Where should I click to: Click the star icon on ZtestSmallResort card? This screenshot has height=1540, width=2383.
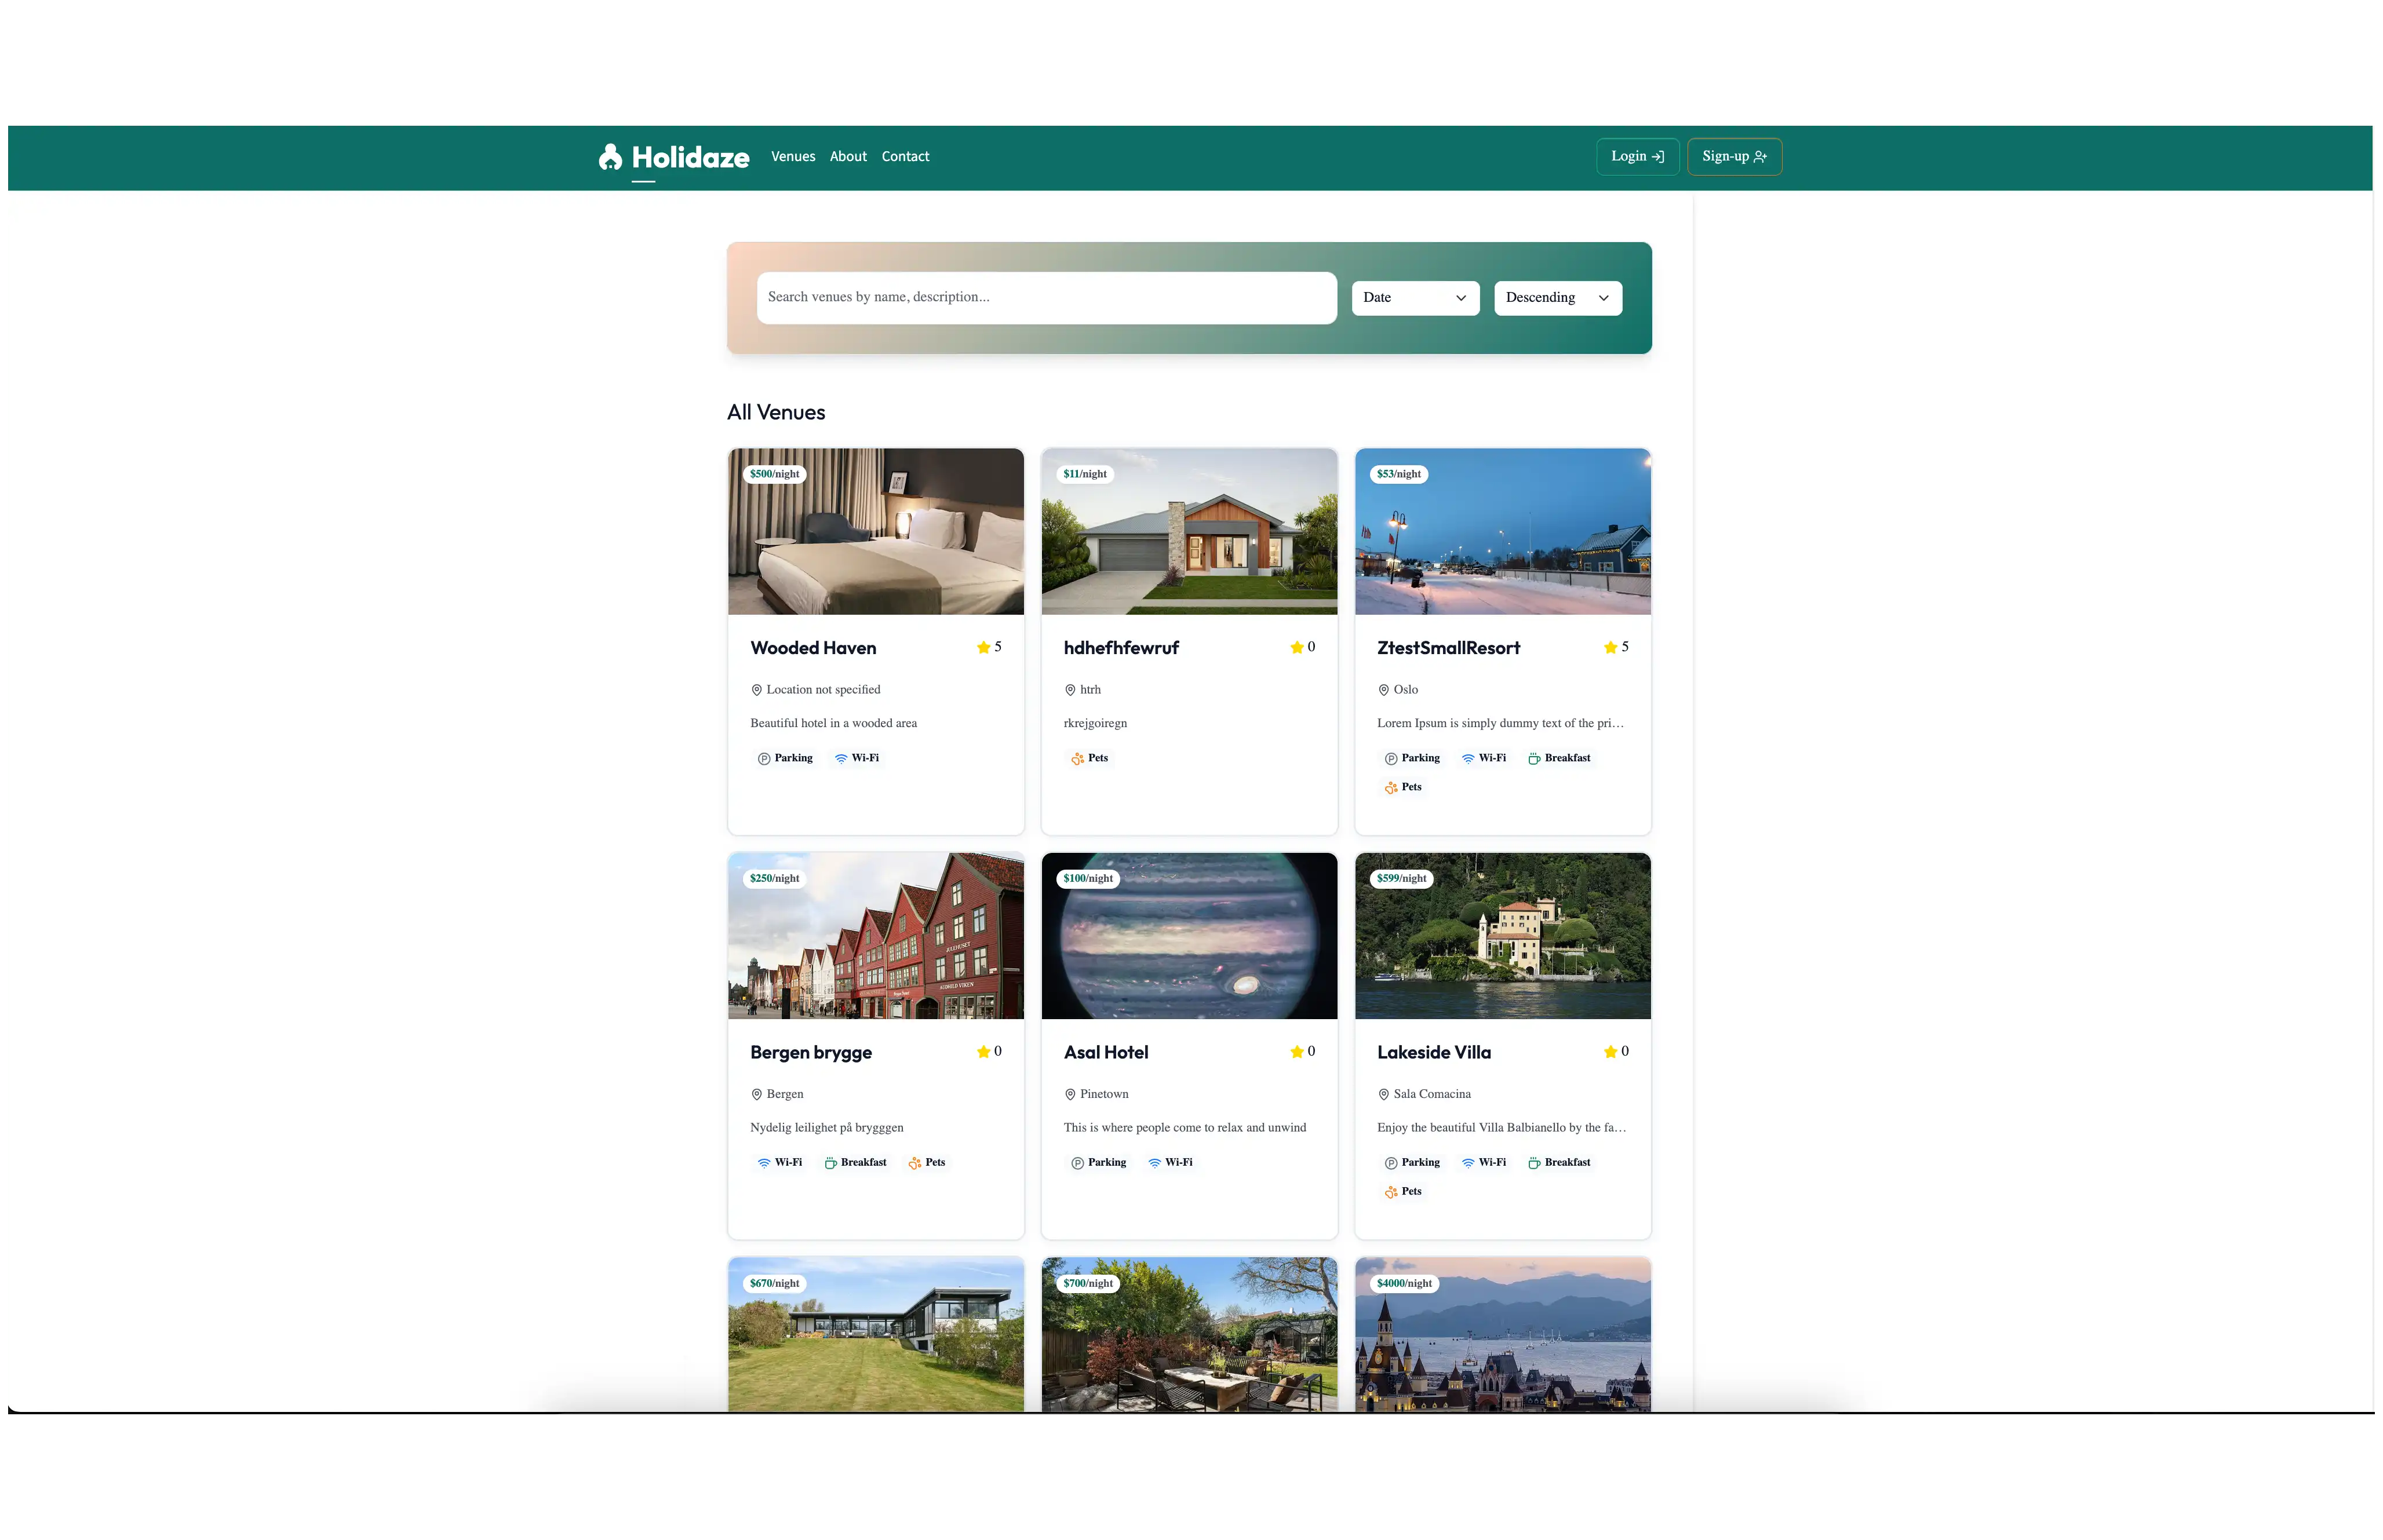click(x=1610, y=648)
